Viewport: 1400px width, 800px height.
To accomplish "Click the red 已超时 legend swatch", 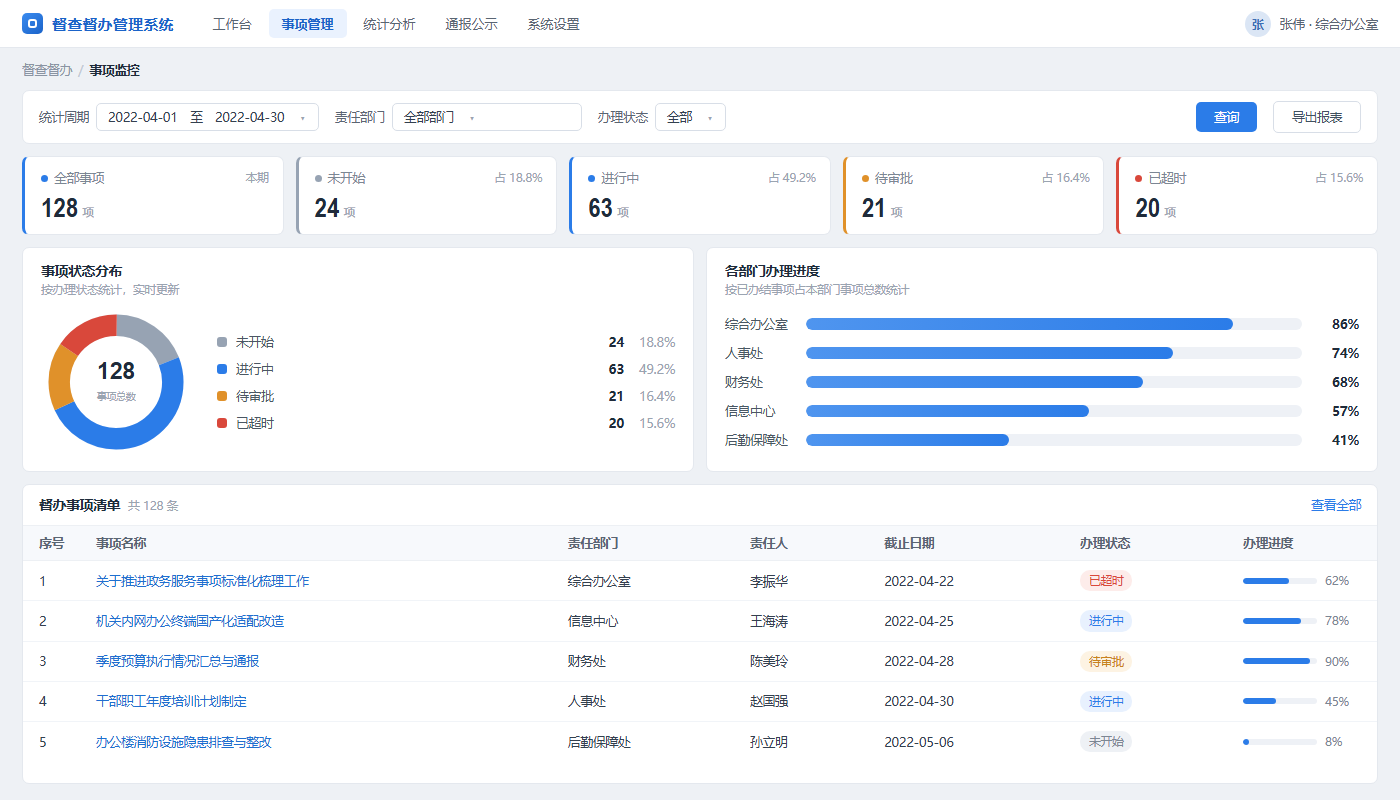I will [222, 423].
